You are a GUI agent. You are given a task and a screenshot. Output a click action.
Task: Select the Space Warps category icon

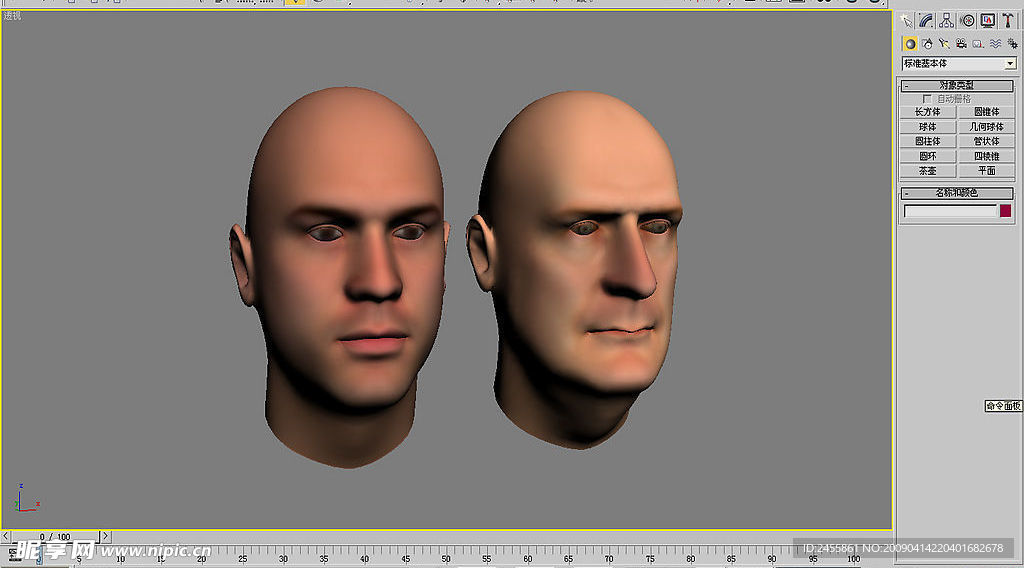pos(995,44)
